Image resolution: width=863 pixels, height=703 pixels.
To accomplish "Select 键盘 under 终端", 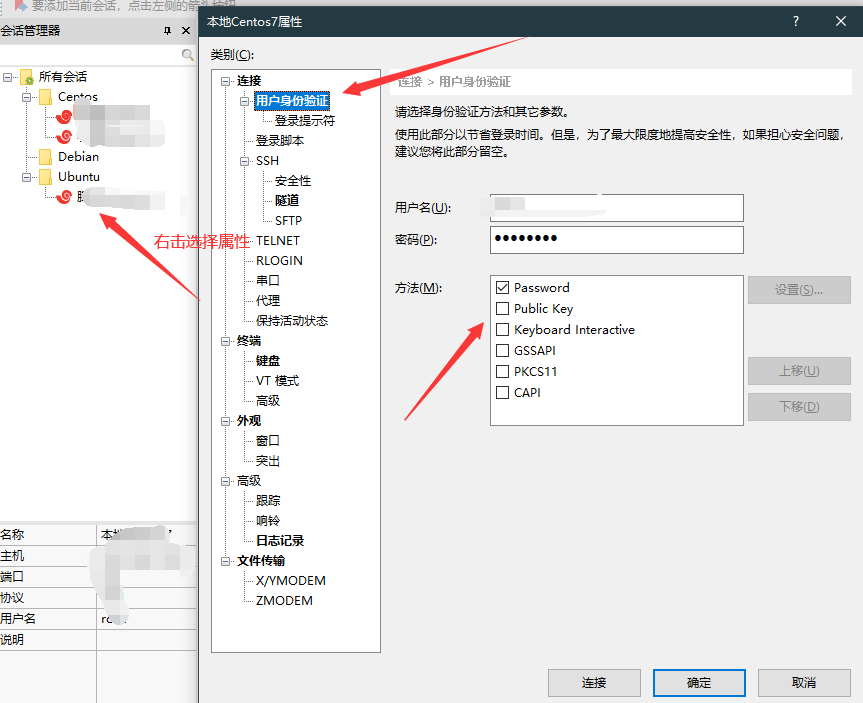I will point(267,361).
